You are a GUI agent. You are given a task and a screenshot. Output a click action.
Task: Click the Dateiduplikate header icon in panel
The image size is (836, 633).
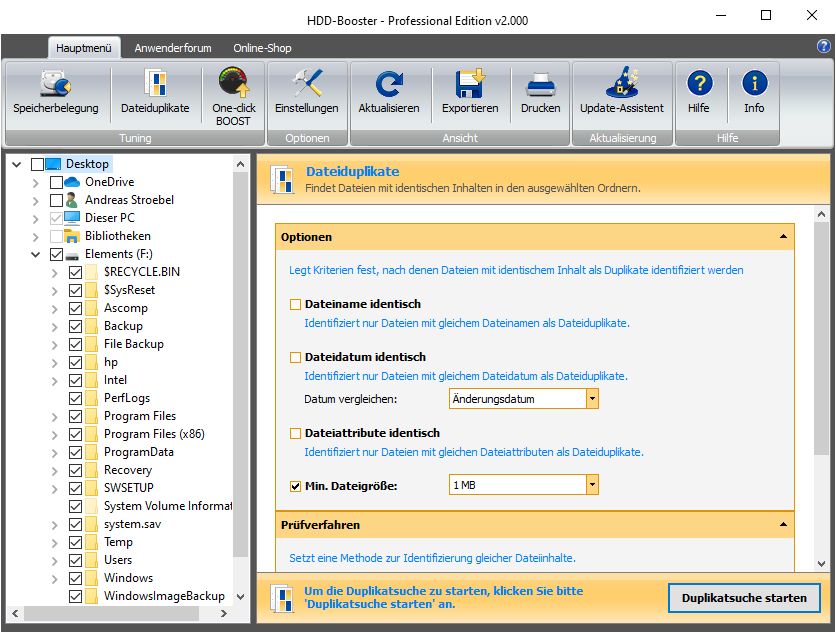click(x=282, y=180)
